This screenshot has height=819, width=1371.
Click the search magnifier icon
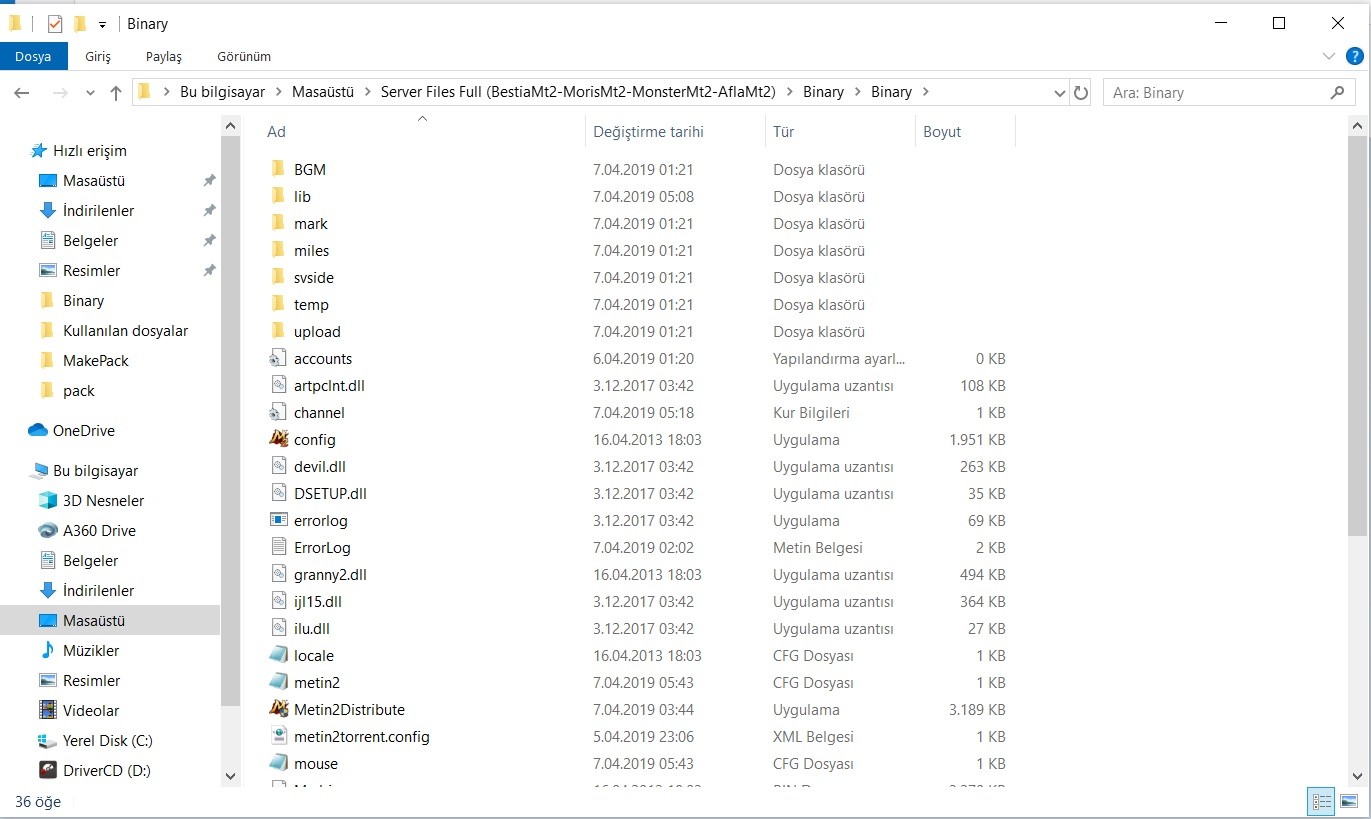[1338, 92]
